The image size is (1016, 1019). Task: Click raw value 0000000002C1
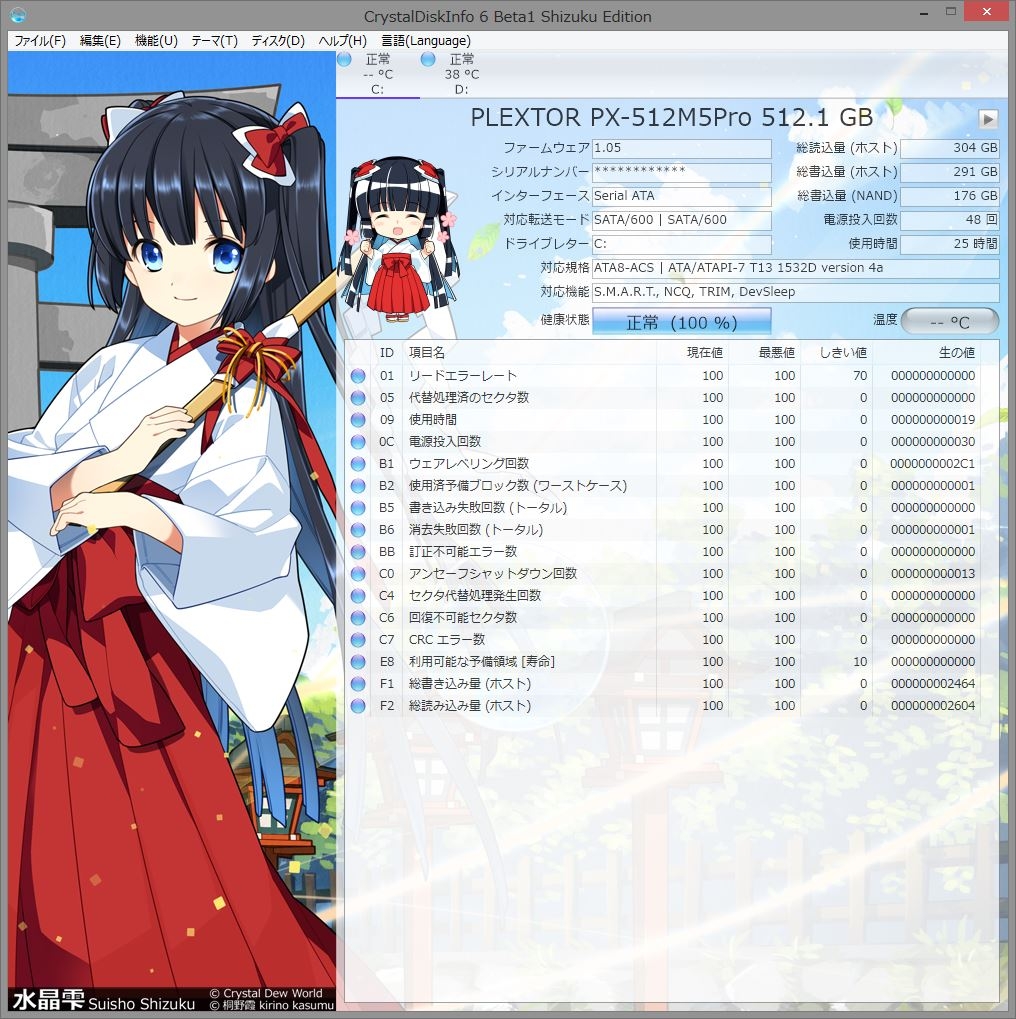[933, 464]
